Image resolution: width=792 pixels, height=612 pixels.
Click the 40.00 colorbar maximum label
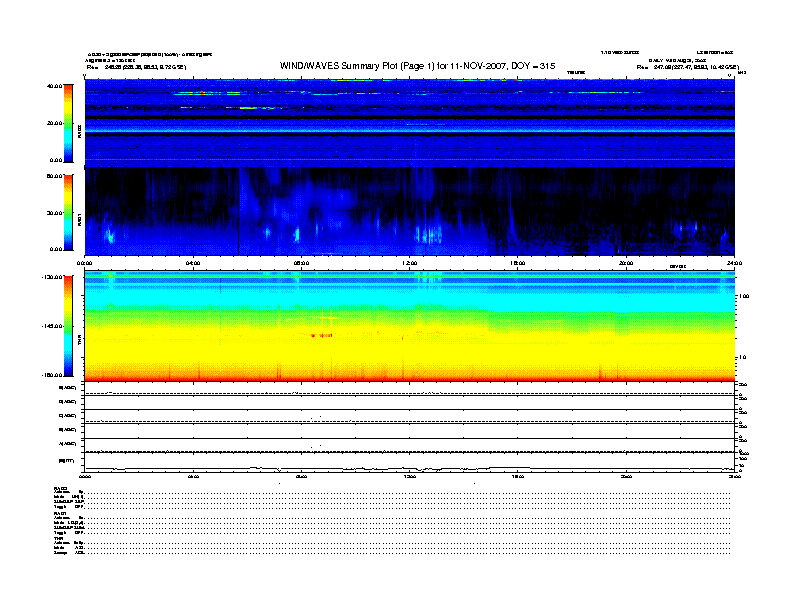(54, 86)
